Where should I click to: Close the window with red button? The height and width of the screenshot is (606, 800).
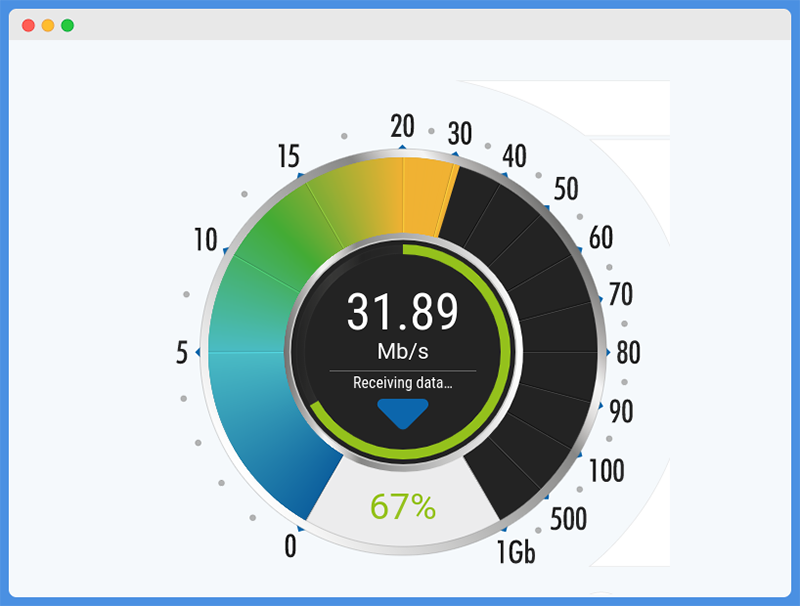click(x=29, y=26)
